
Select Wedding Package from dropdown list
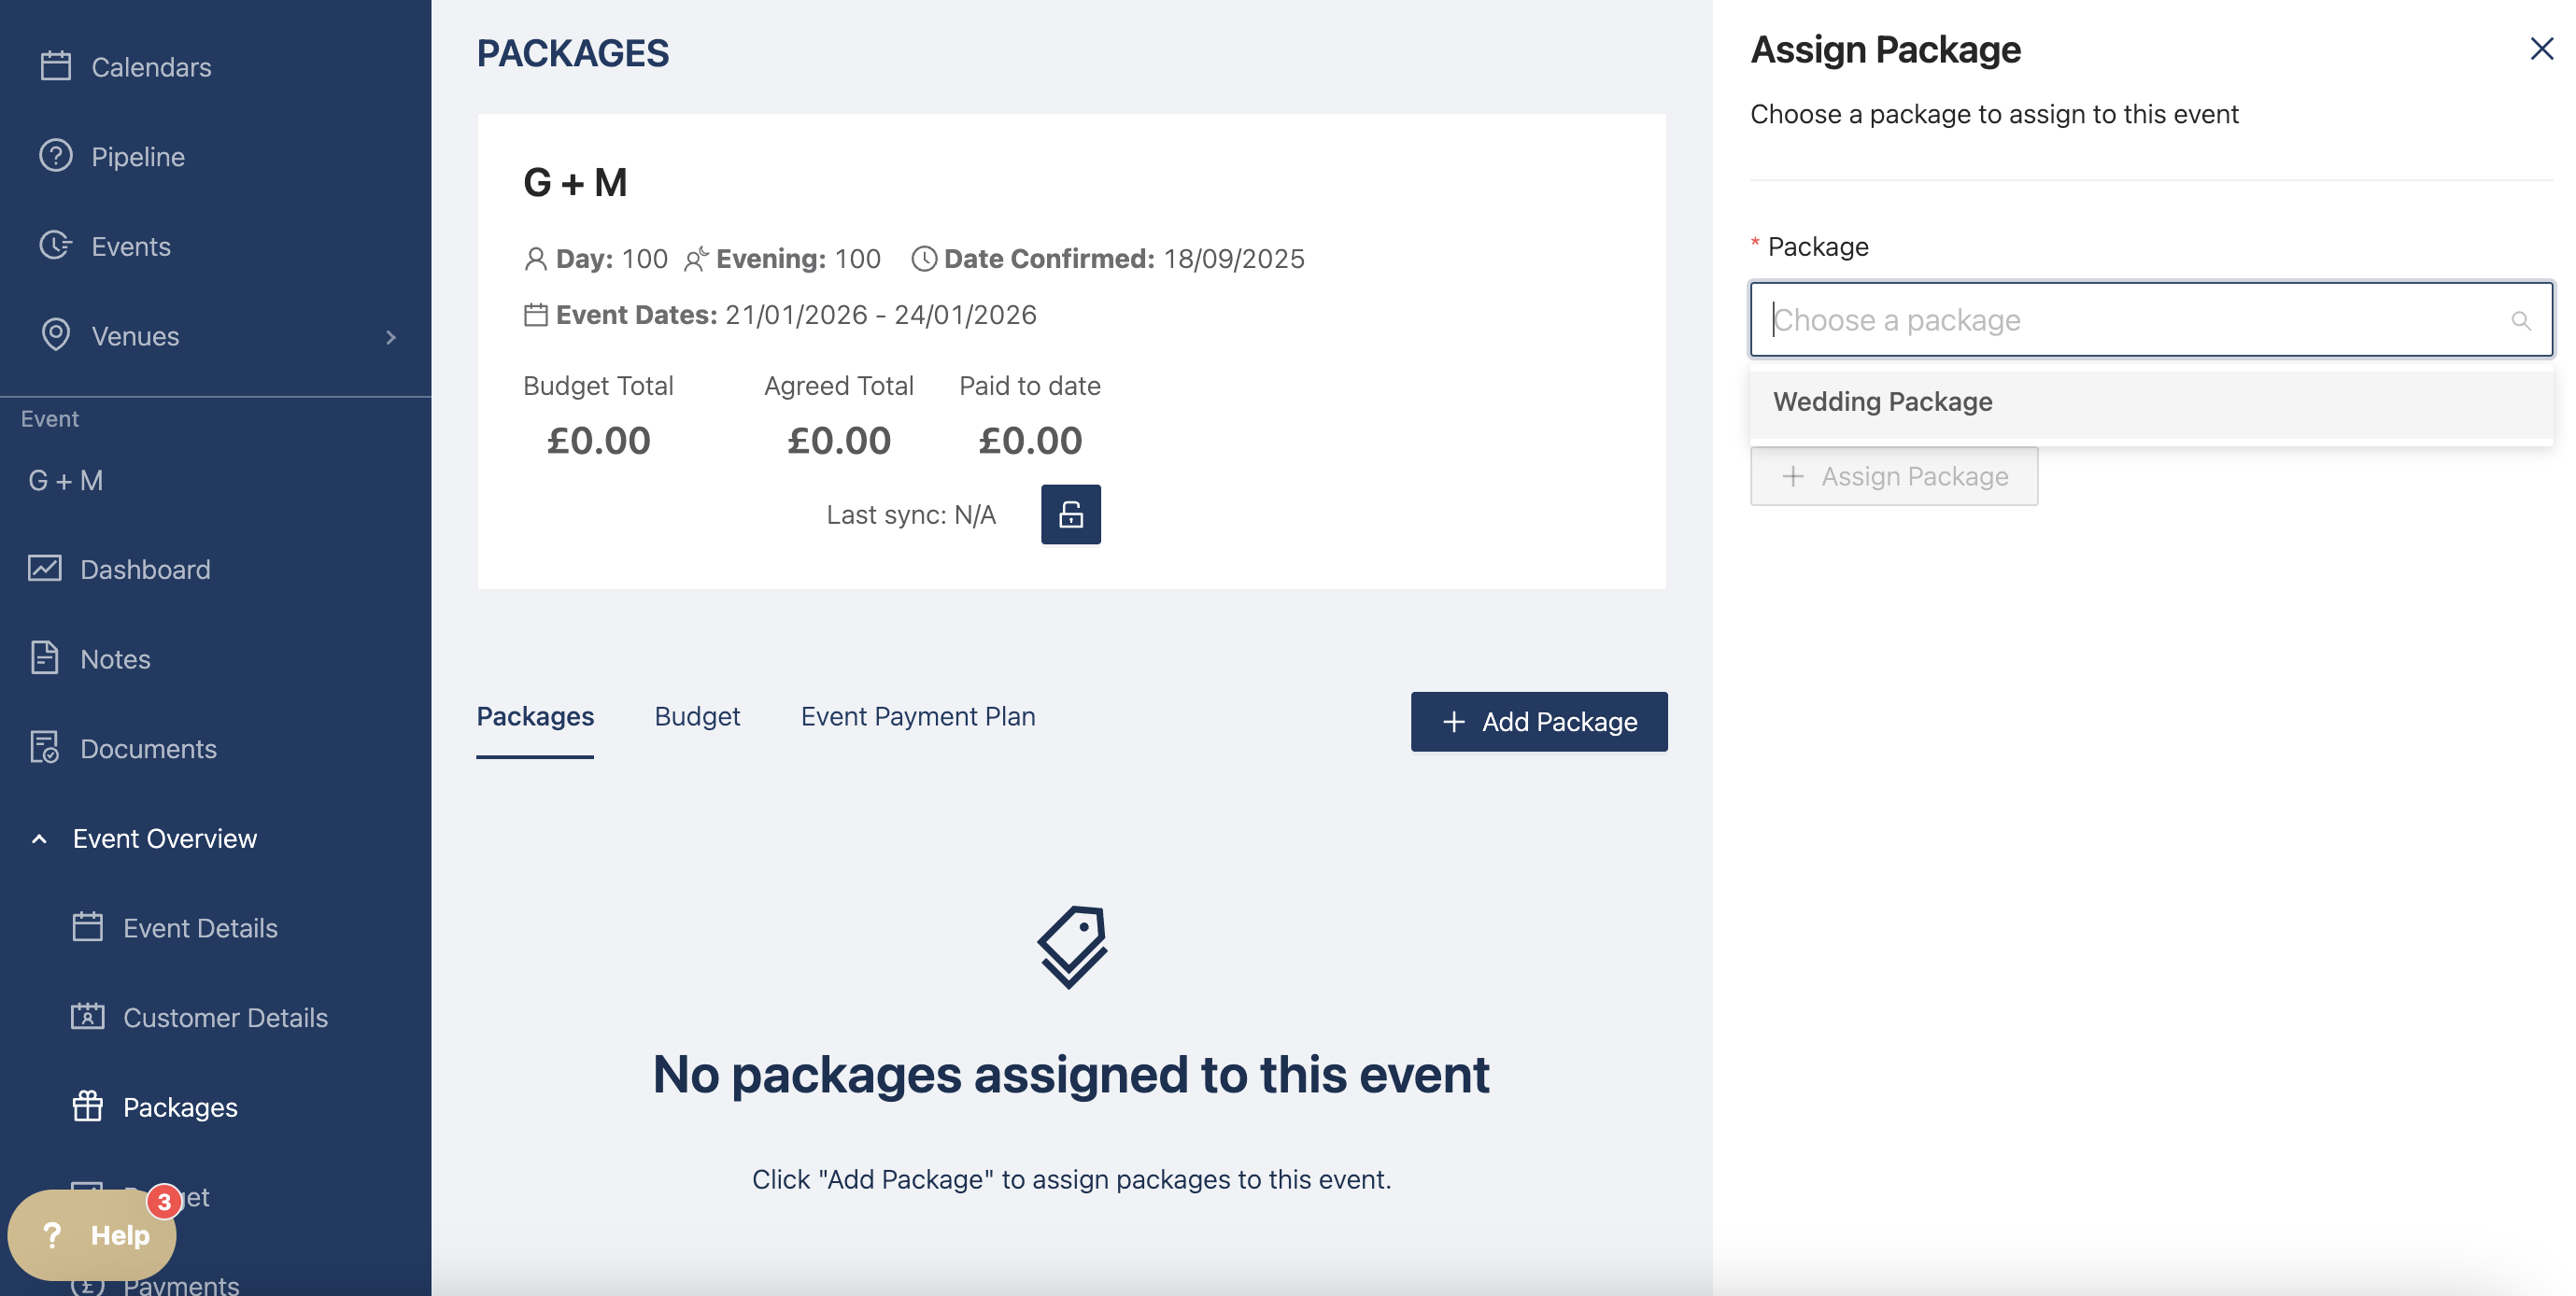(x=1882, y=402)
